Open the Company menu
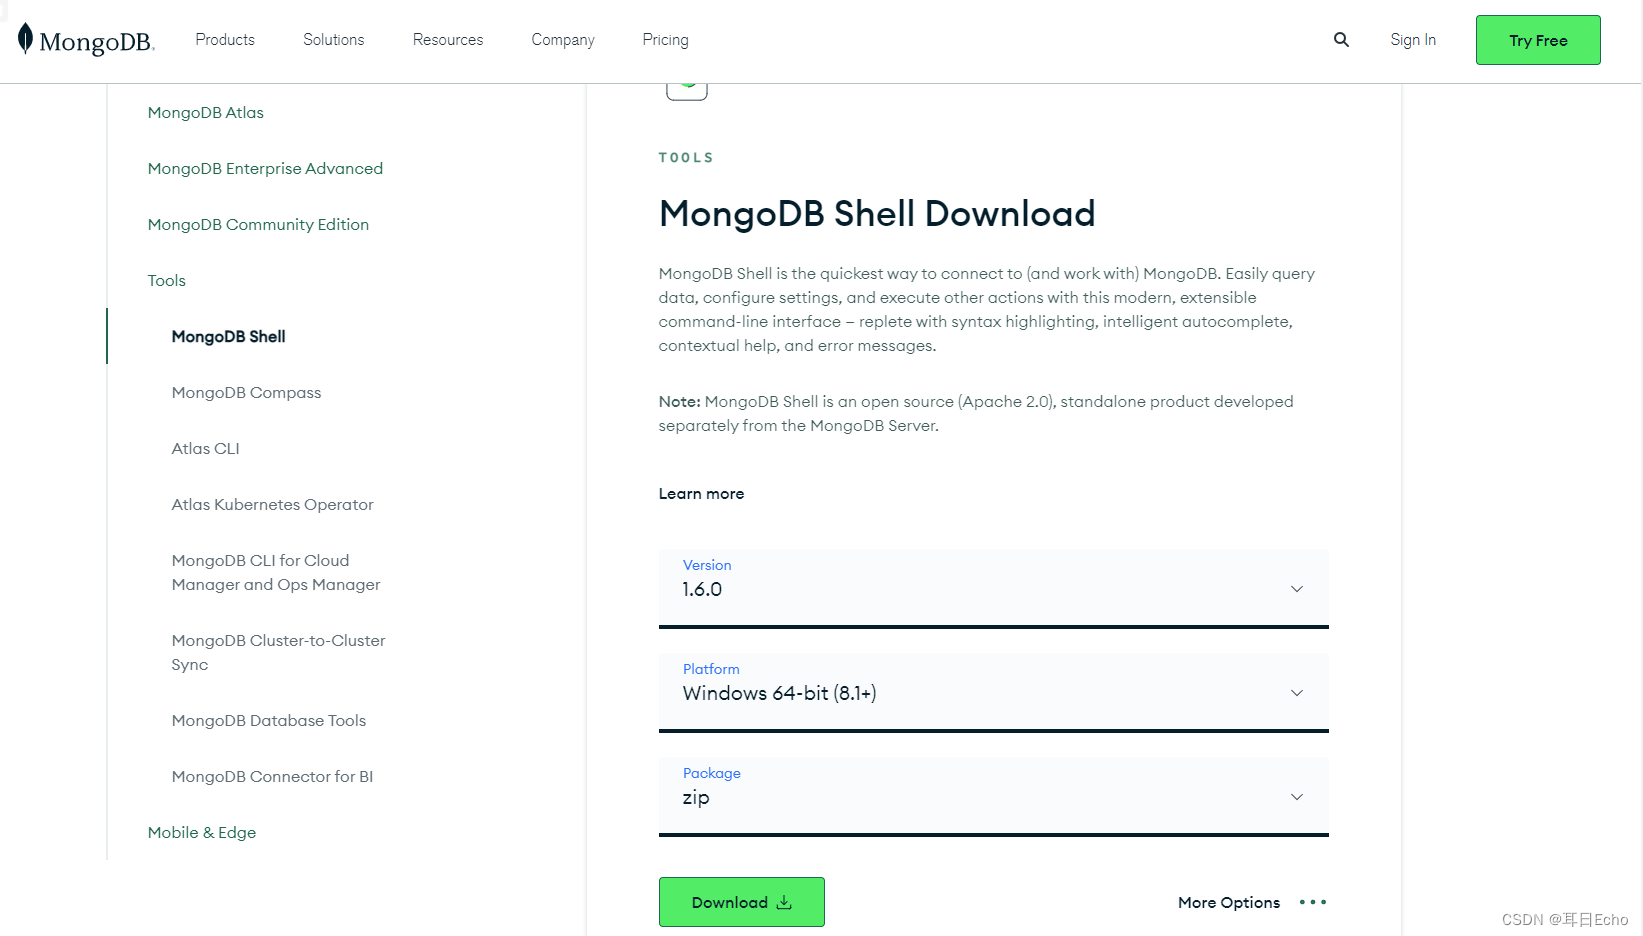Image resolution: width=1643 pixels, height=936 pixels. [x=562, y=40]
